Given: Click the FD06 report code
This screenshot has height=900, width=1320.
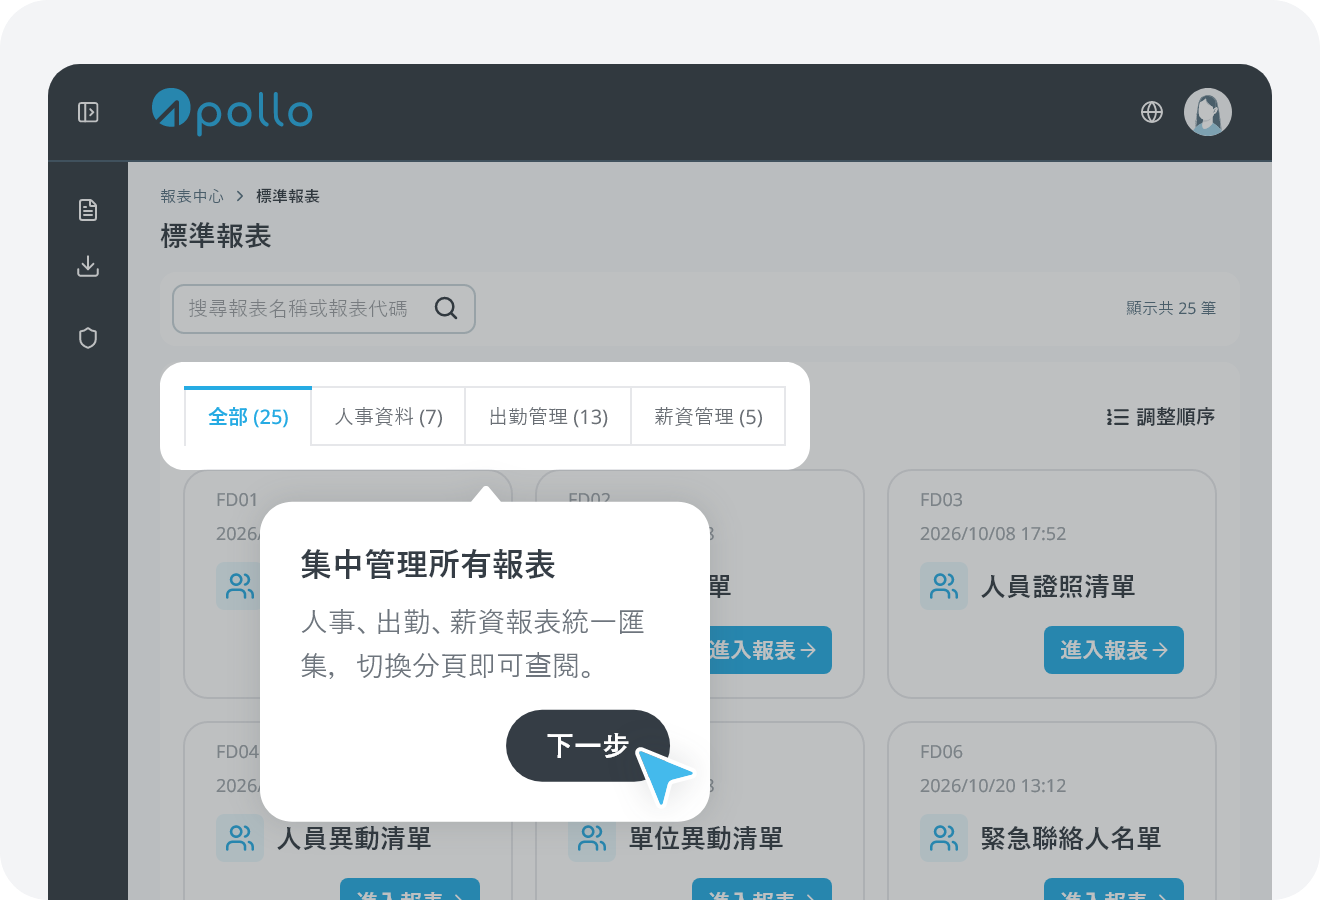Looking at the screenshot, I should click(941, 752).
